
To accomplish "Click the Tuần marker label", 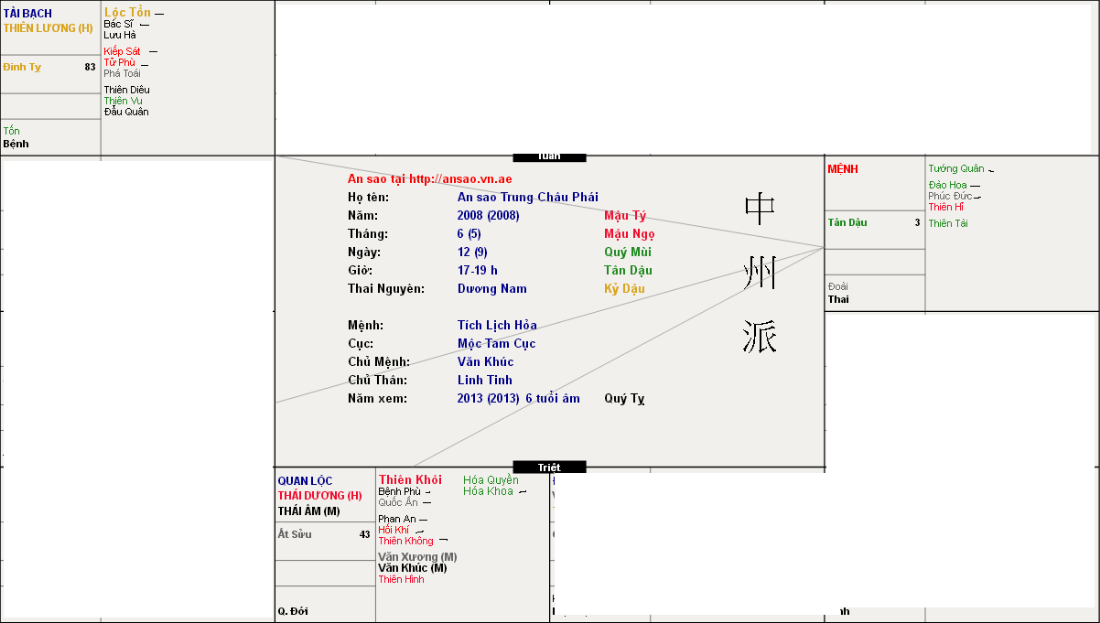I will click(x=549, y=157).
